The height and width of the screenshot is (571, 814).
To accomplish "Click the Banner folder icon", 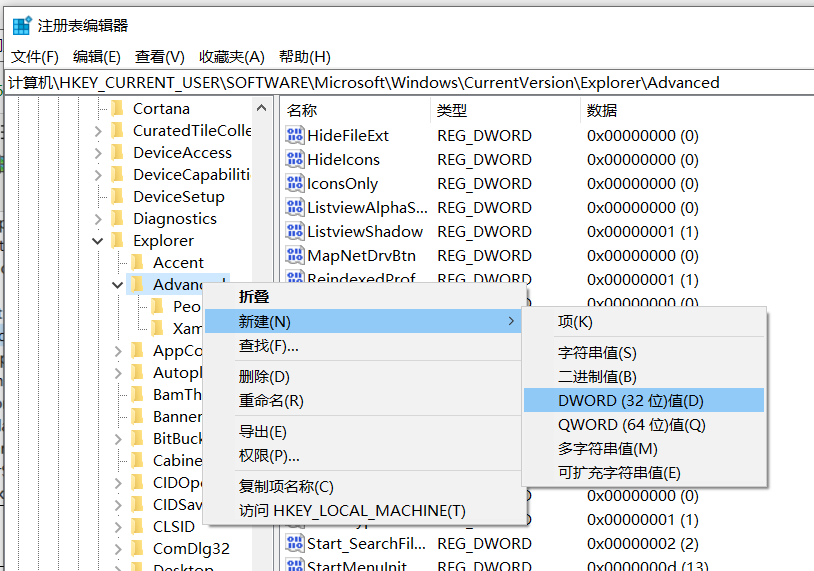I will pos(138,416).
